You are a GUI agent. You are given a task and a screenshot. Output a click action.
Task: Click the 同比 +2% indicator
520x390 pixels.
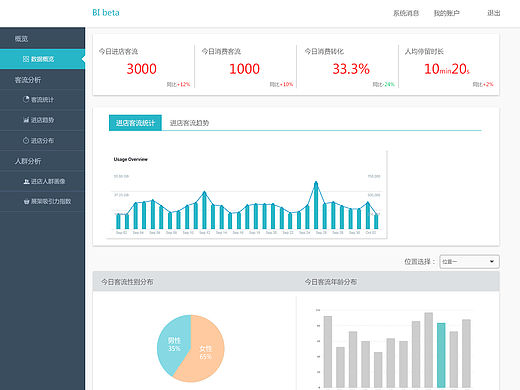pos(483,84)
